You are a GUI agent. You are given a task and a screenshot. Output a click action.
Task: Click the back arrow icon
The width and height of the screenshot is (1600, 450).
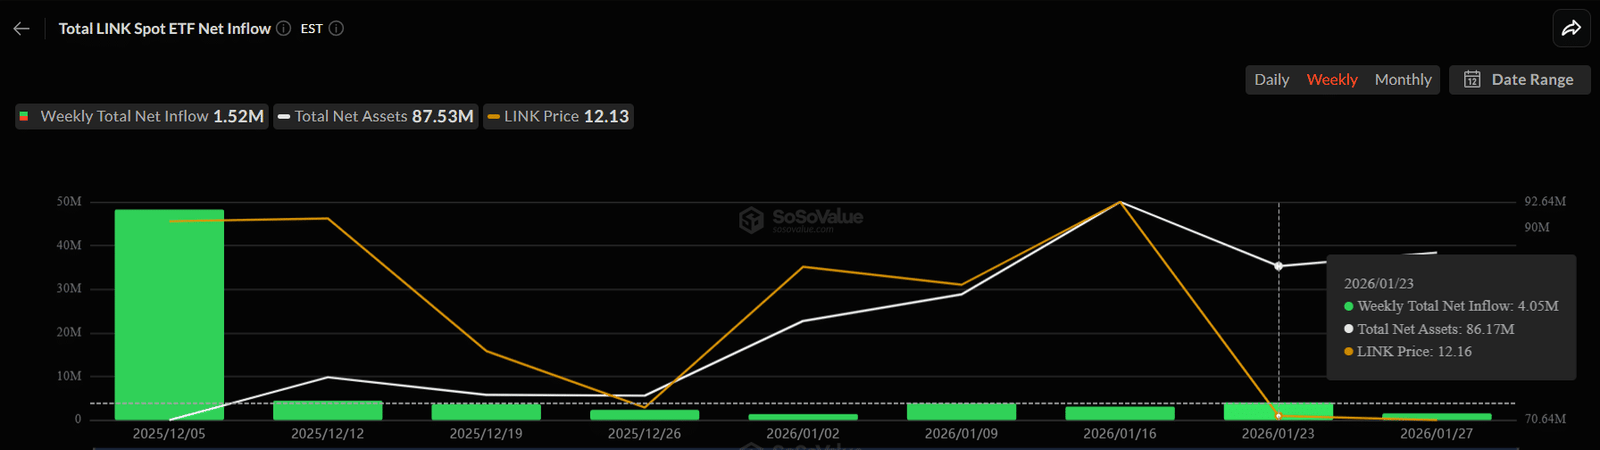tap(21, 29)
